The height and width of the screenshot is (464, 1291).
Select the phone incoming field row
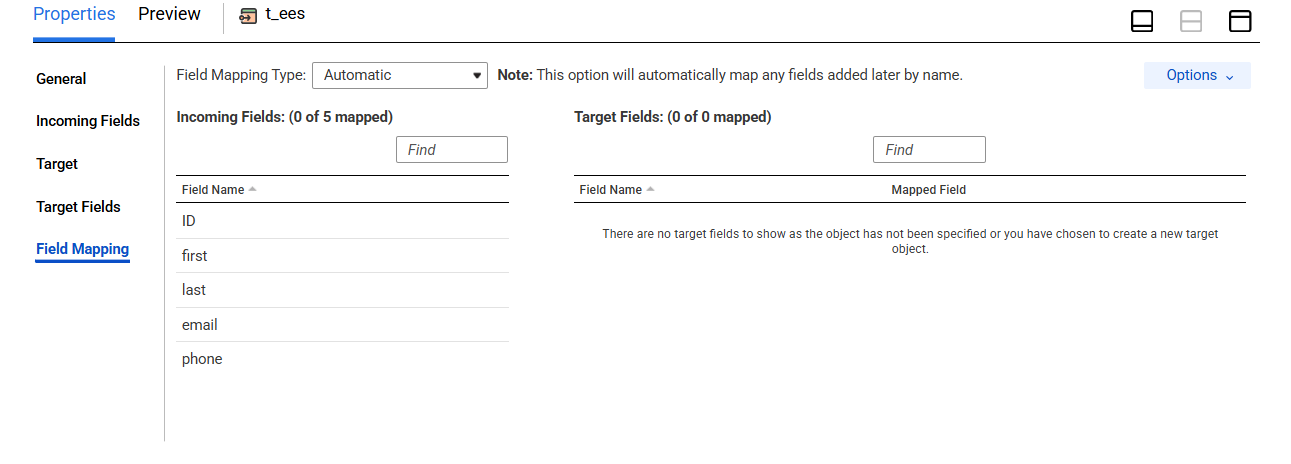342,359
